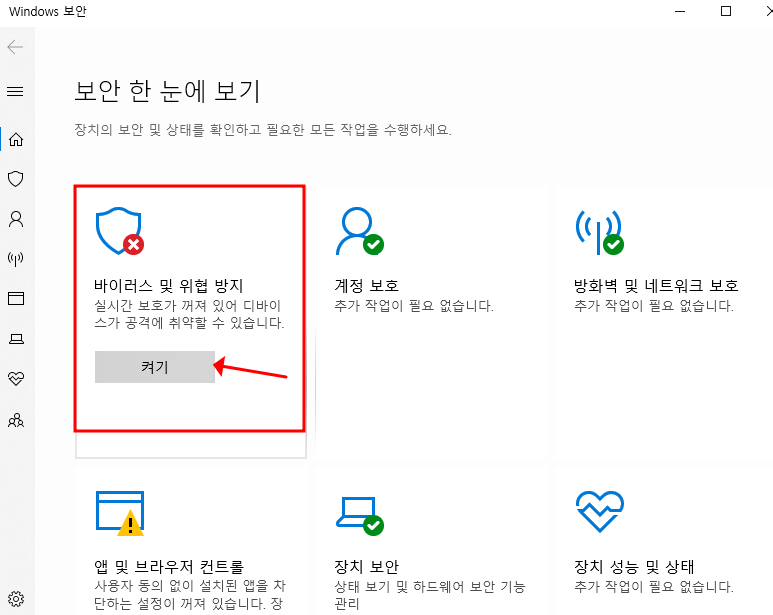
Task: Go back using the back arrow
Action: 15,47
